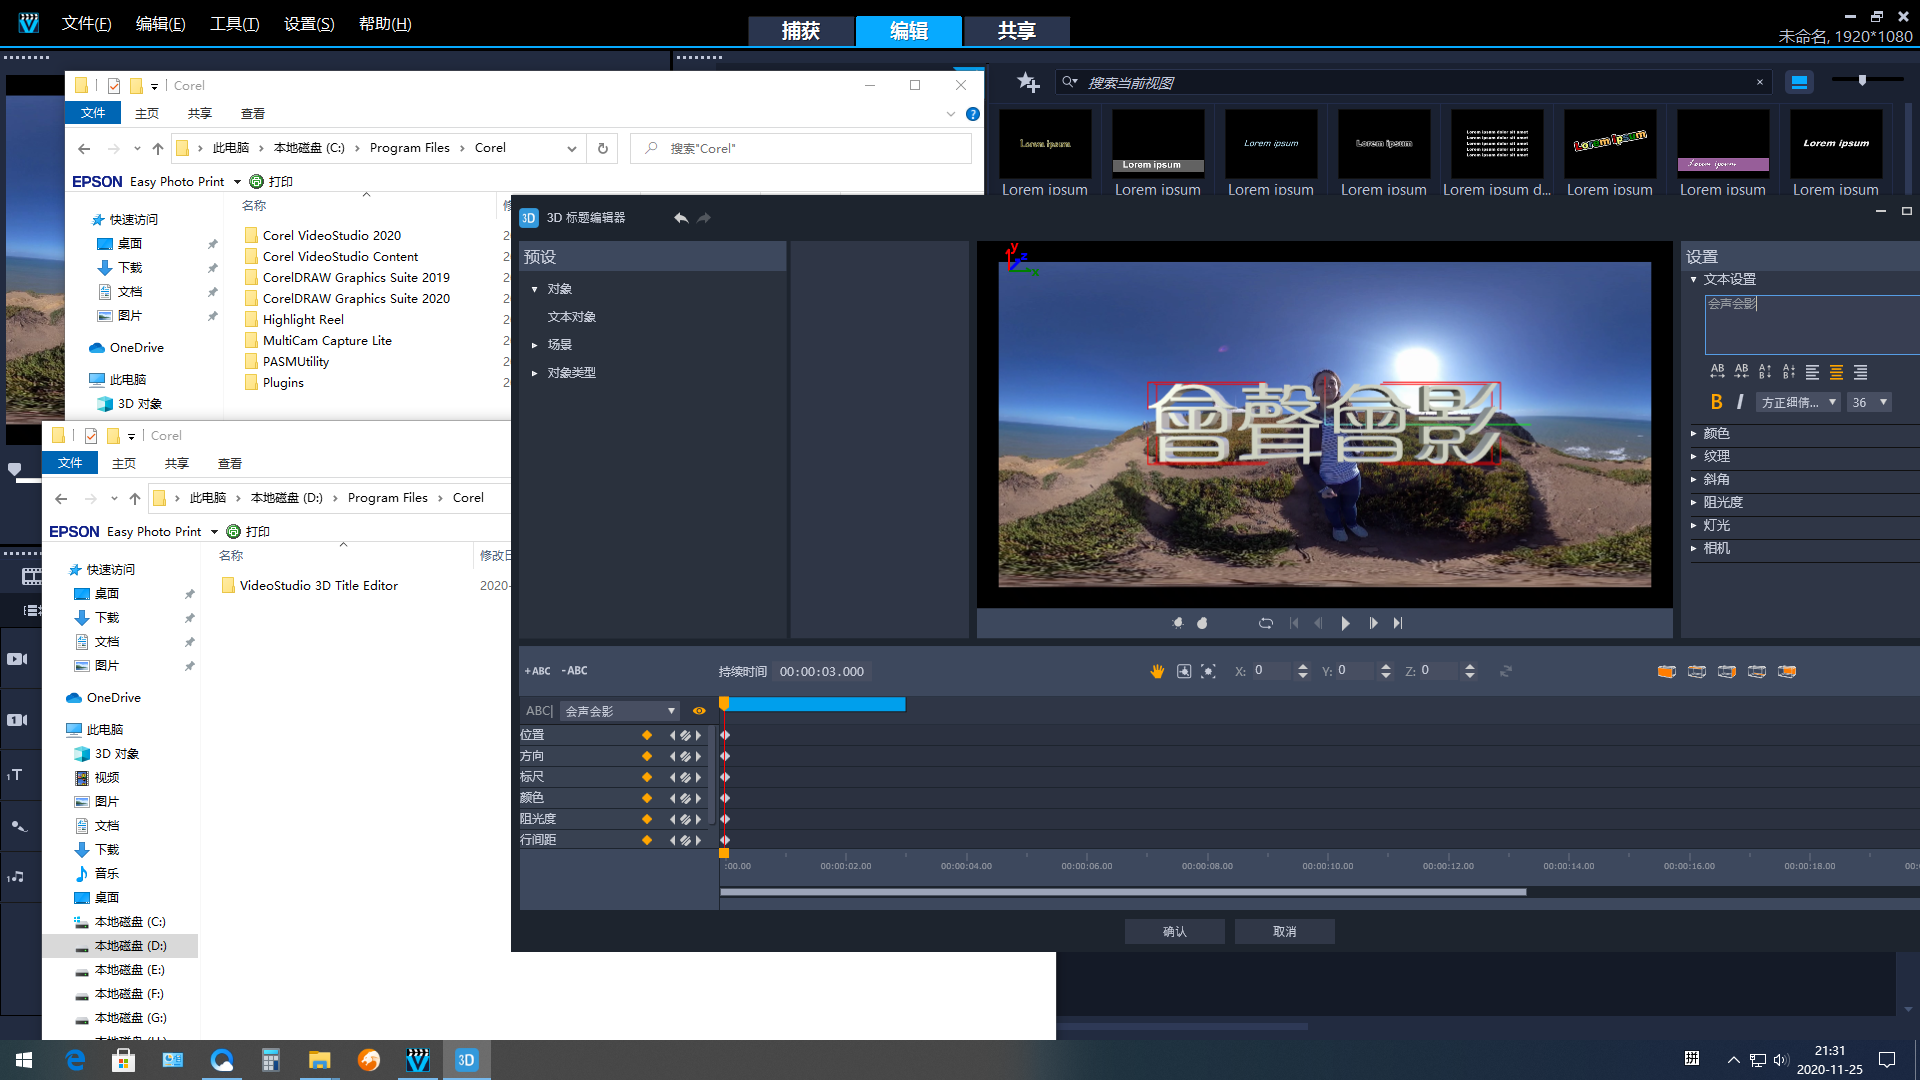Toggle italic formatting in text settings
Screen dimensions: 1920x1080
pyautogui.click(x=1740, y=402)
